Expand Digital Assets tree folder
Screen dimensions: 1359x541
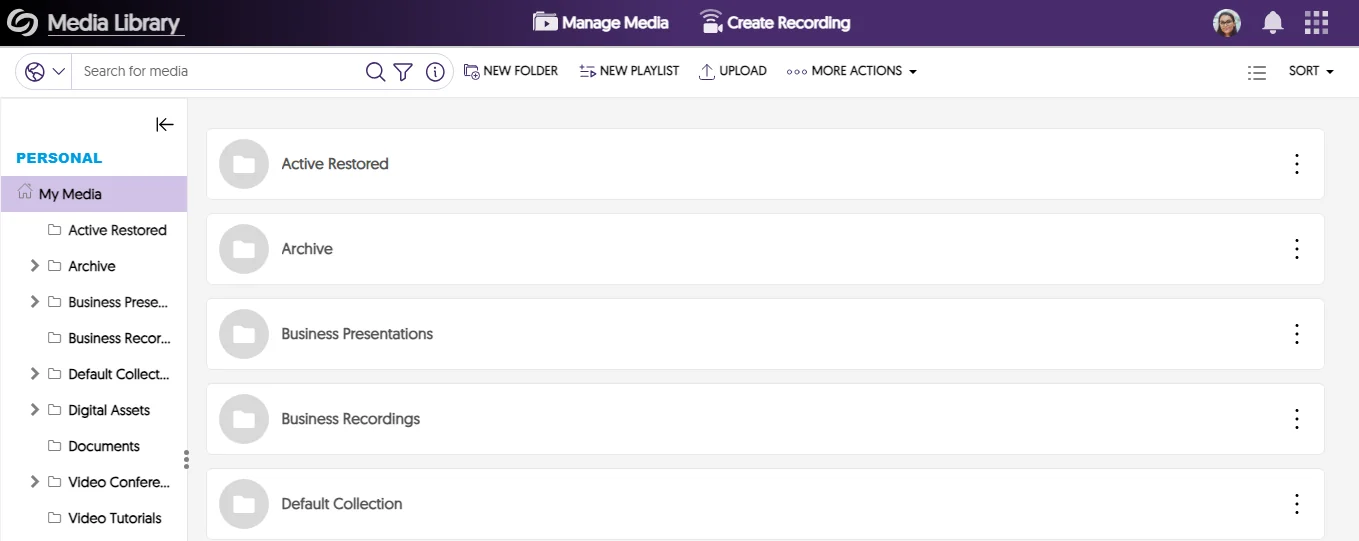coord(35,410)
